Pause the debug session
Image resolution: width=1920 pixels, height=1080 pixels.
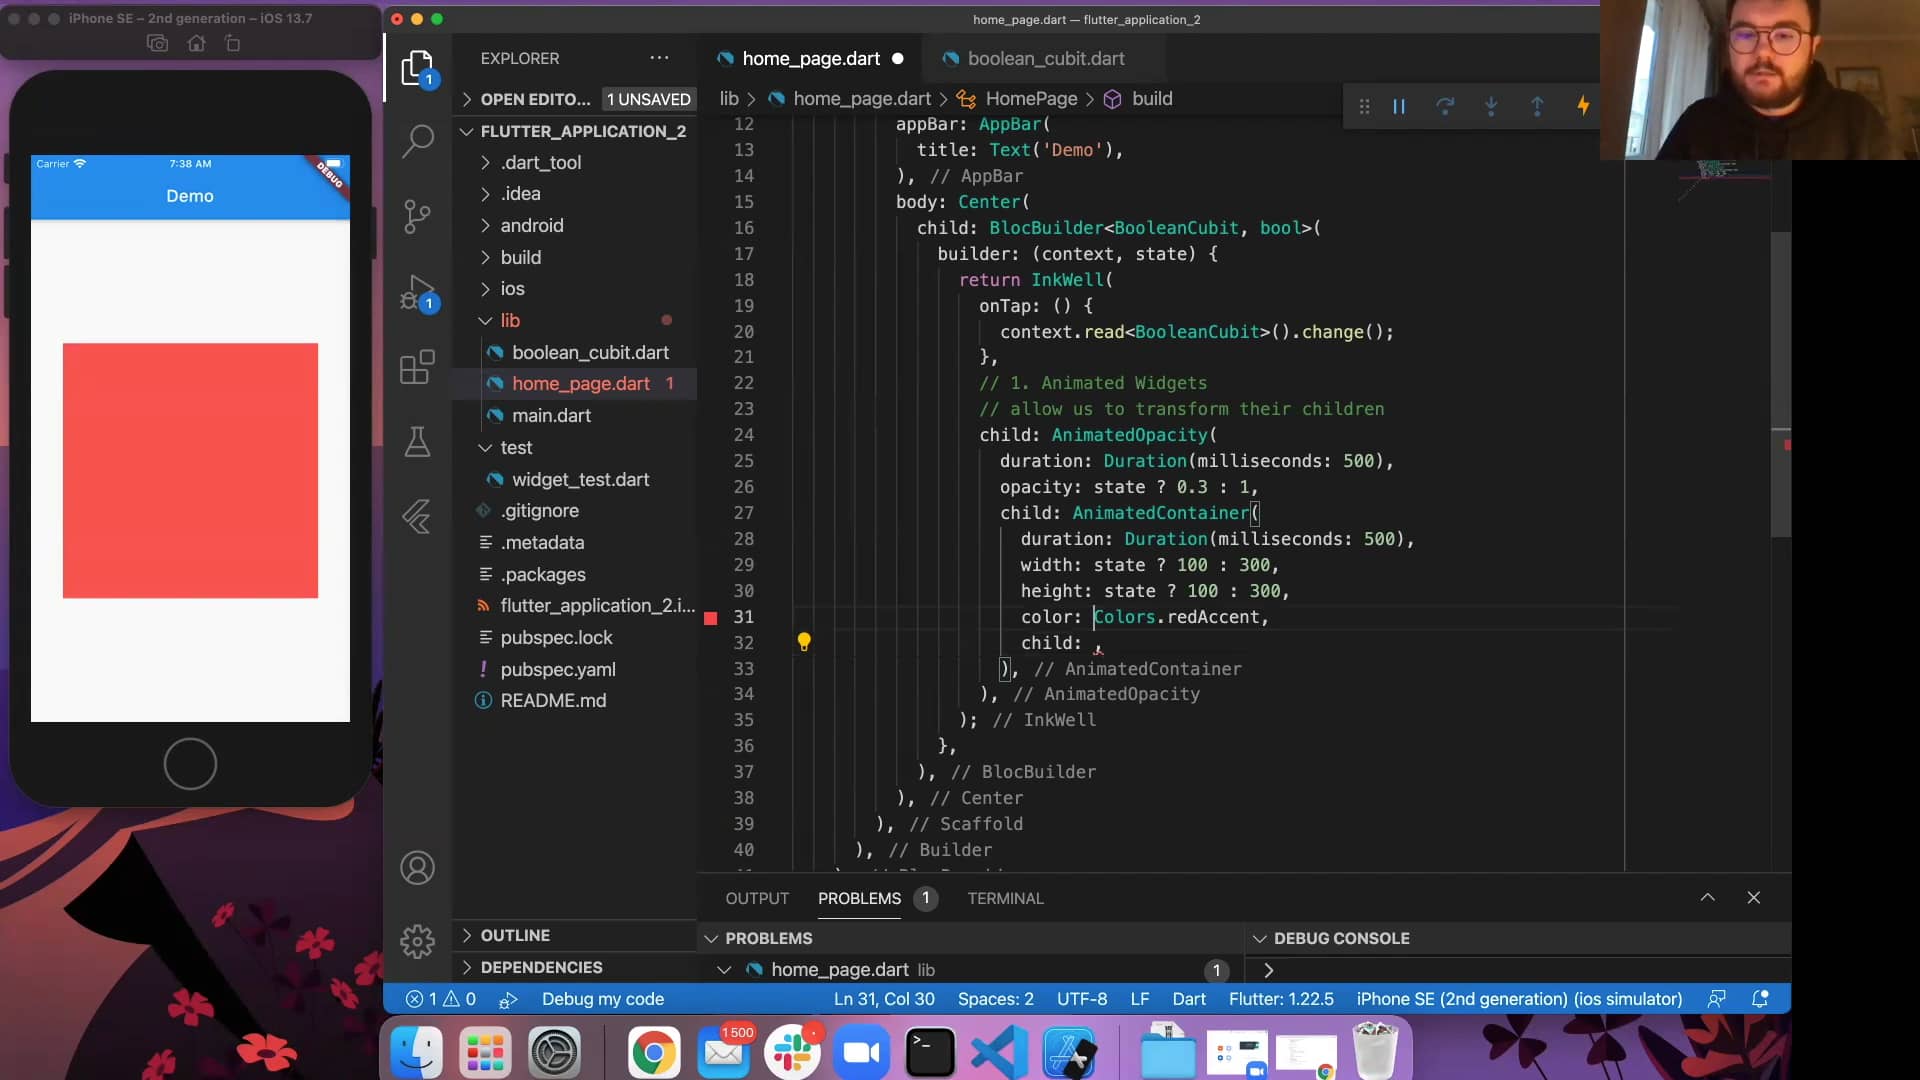tap(1399, 106)
